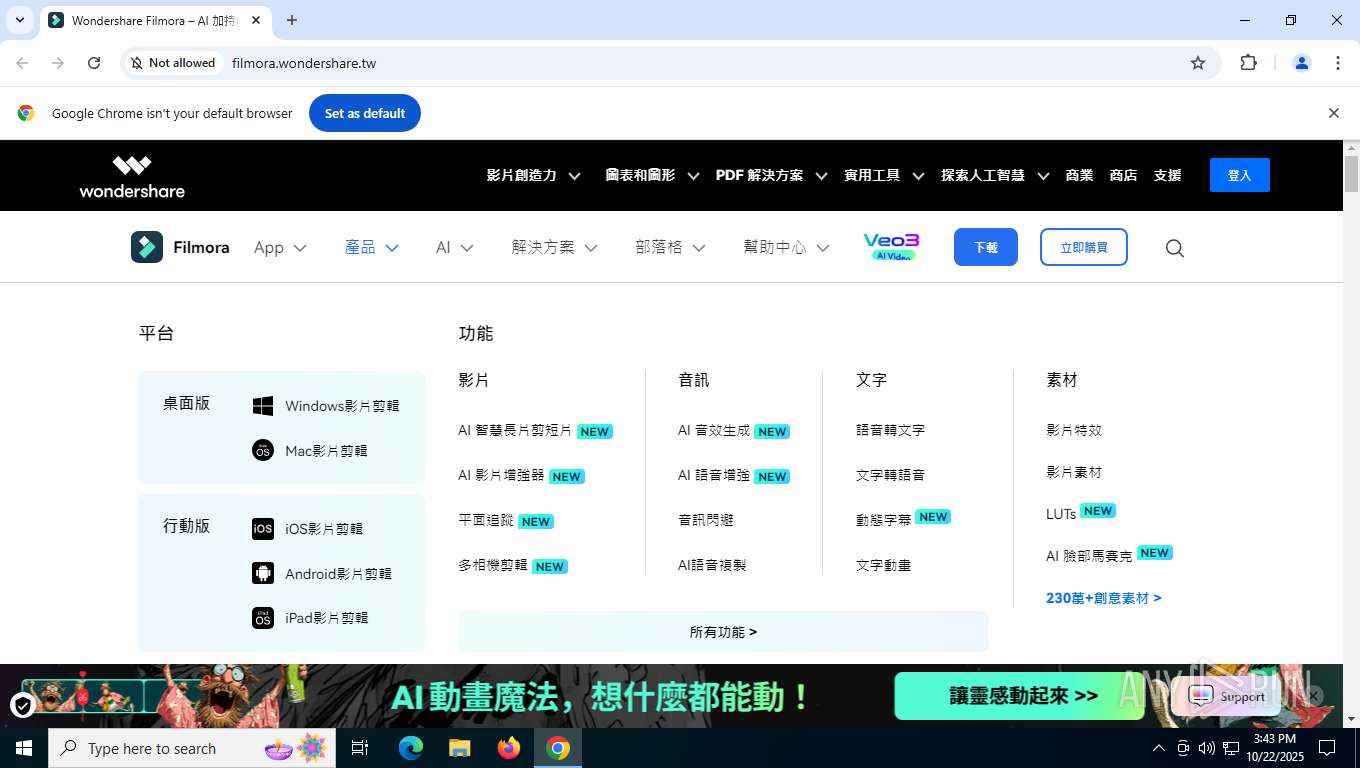The width and height of the screenshot is (1360, 768).
Task: Reload the page
Action: point(94,63)
